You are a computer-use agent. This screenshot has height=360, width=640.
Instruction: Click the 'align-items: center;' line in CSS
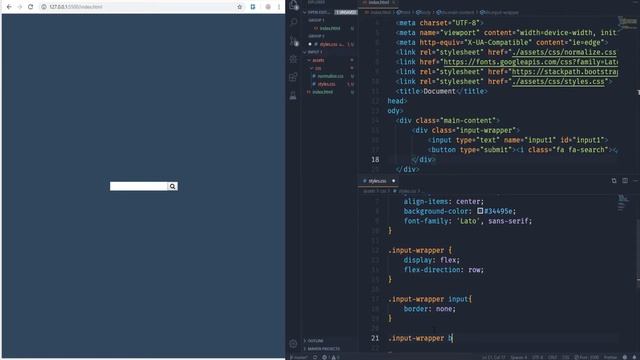click(444, 202)
